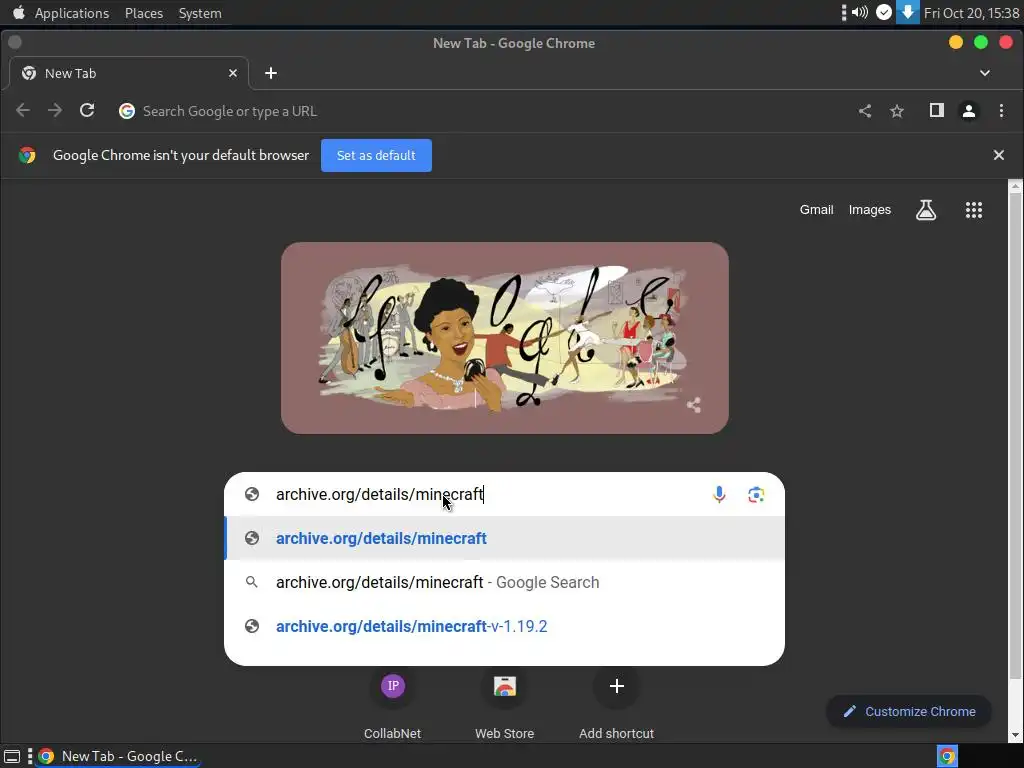This screenshot has width=1024, height=768.
Task: Open the side panel icon
Action: (936, 110)
